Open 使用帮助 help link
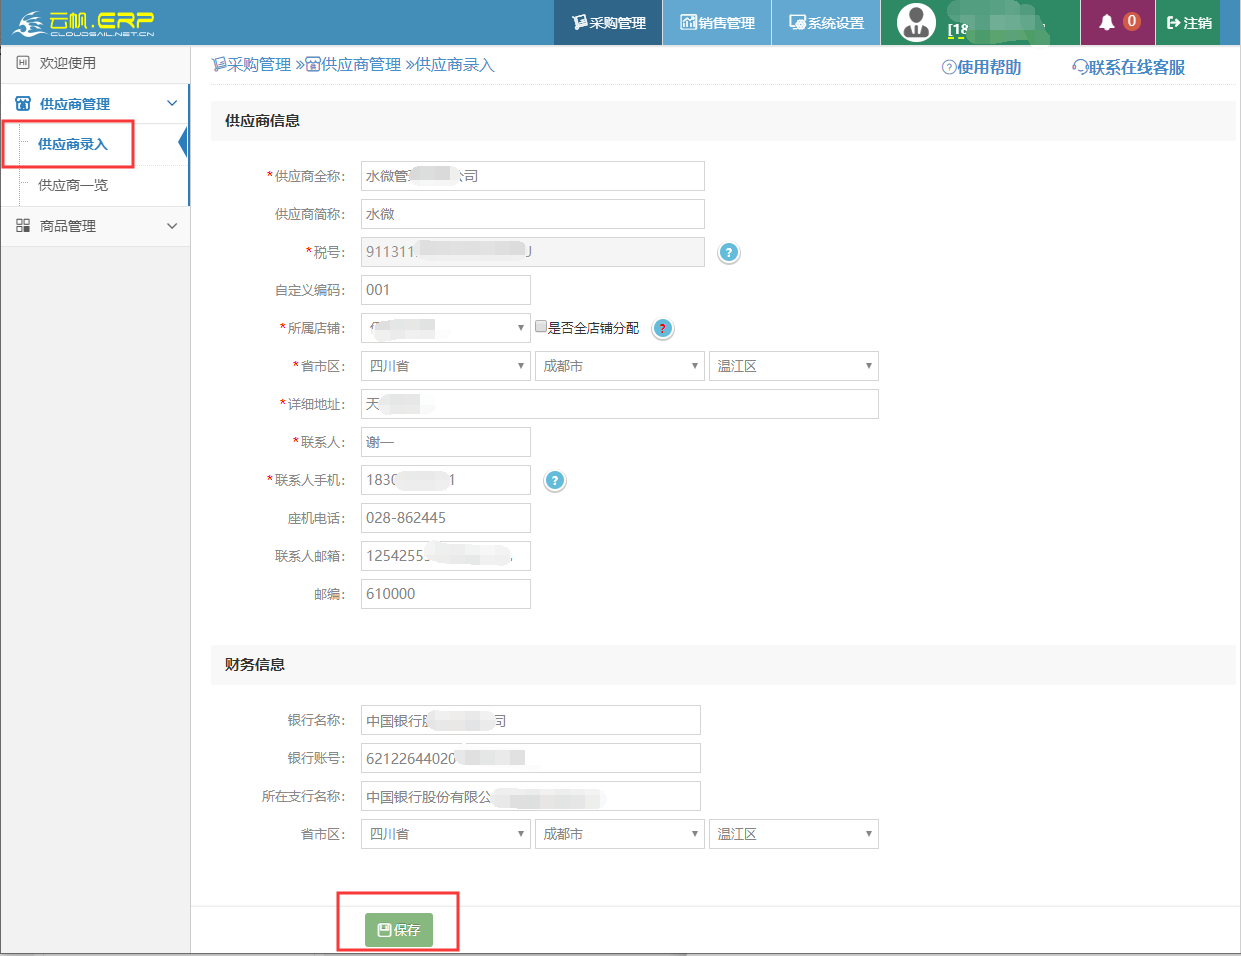Image resolution: width=1241 pixels, height=956 pixels. click(981, 67)
